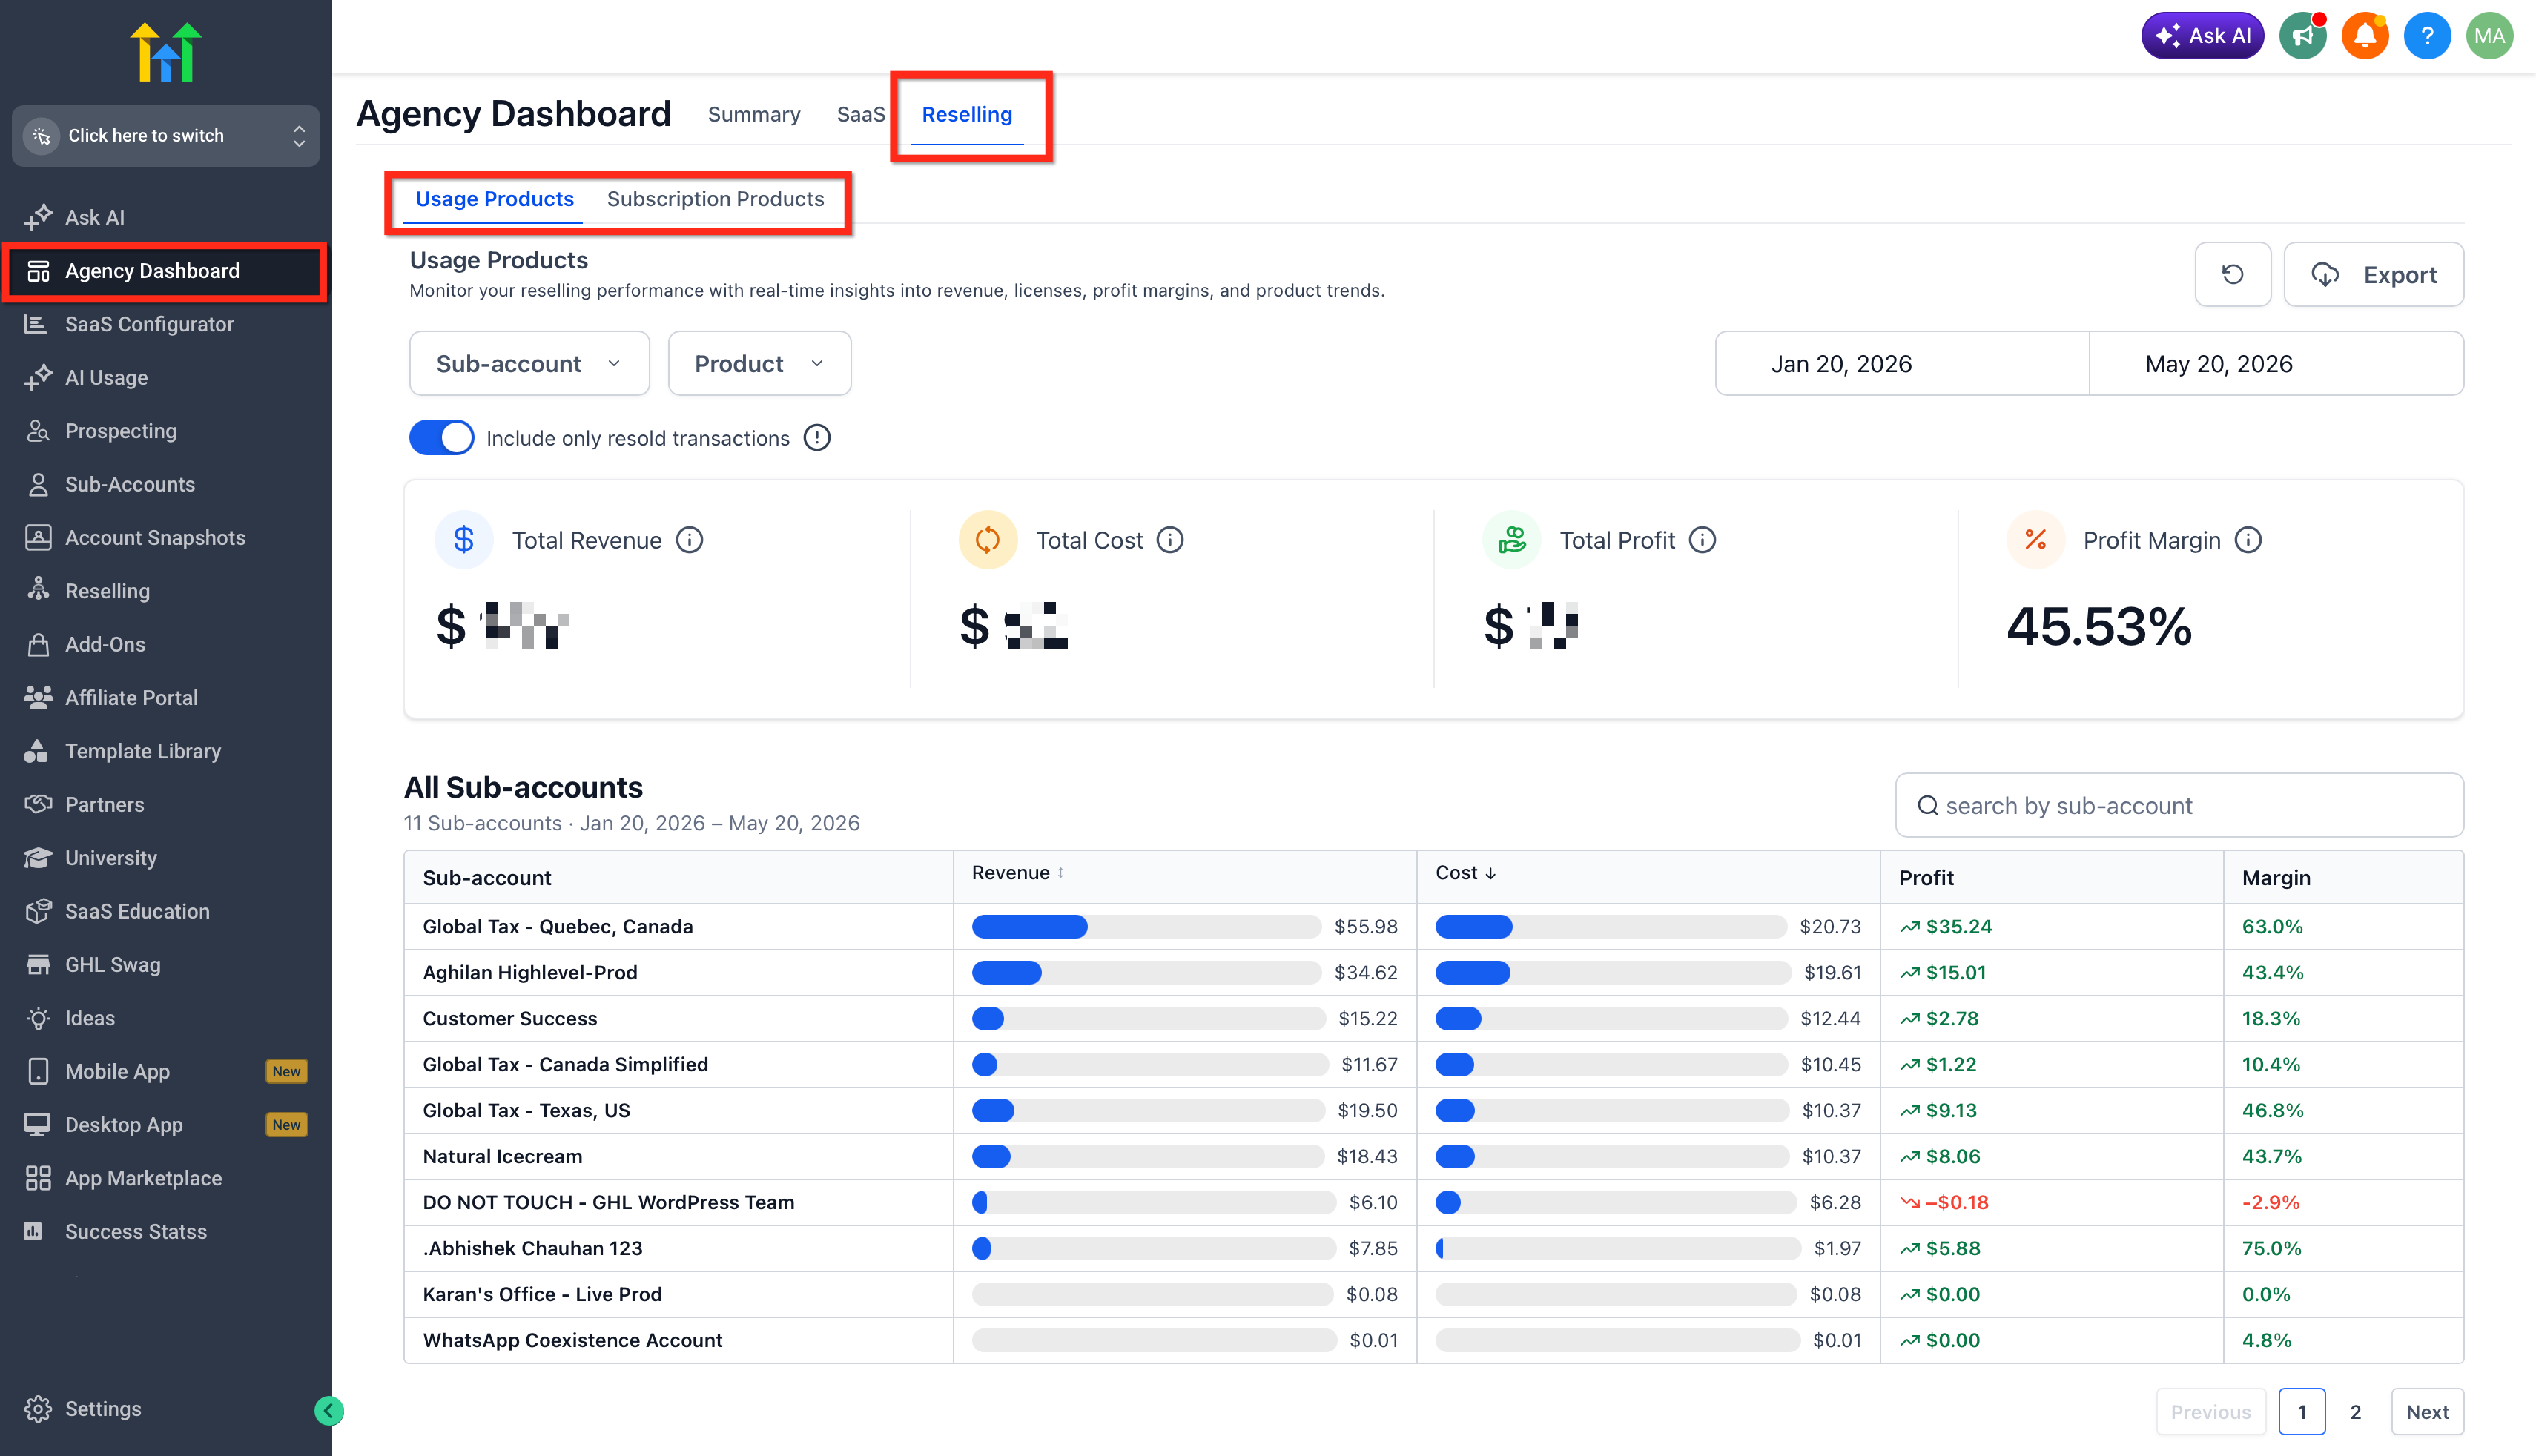
Task: Open the Sub-account filter dropdown
Action: [529, 363]
